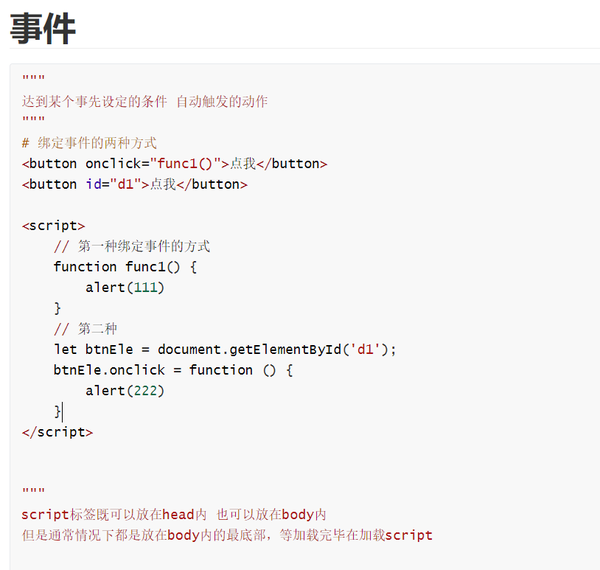Click the line 但是通常情况下都是放在body内的最底部
The width and height of the screenshot is (600, 570).
pos(227,535)
